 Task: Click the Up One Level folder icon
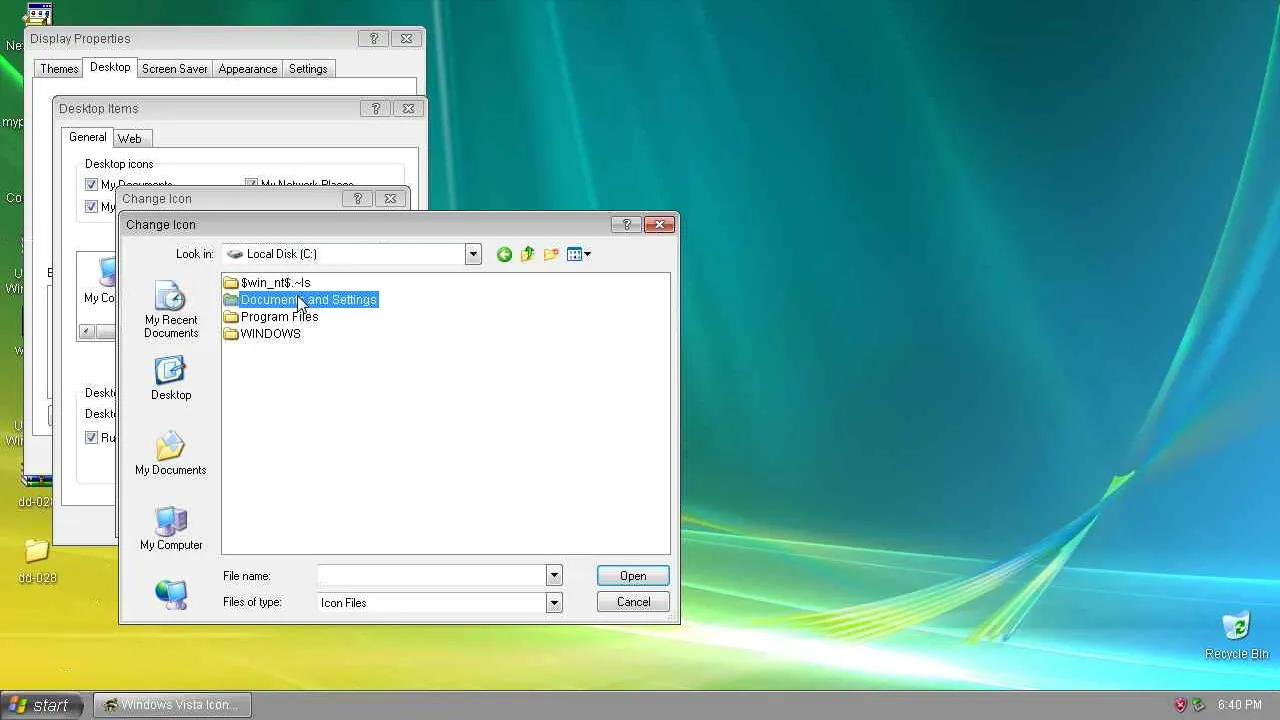(x=527, y=254)
